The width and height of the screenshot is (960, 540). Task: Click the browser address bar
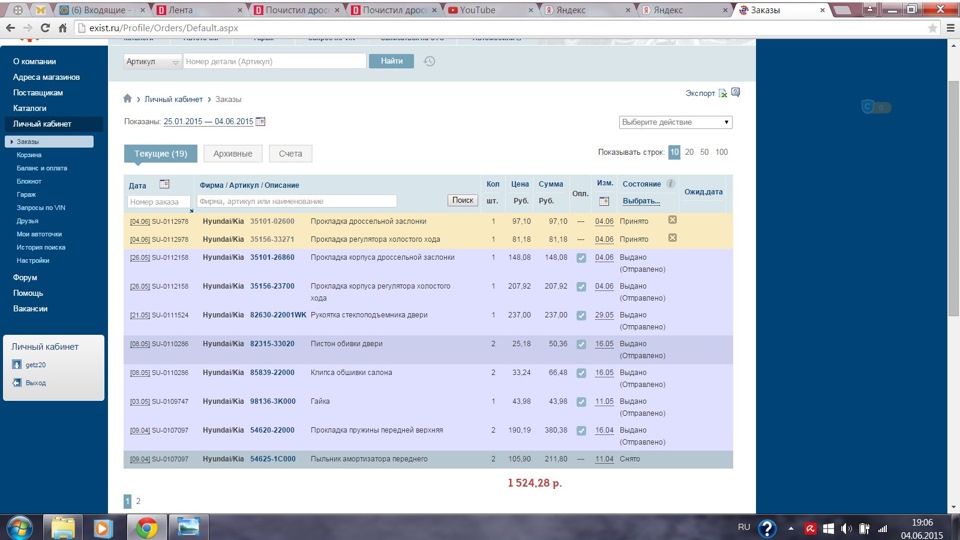coord(502,28)
